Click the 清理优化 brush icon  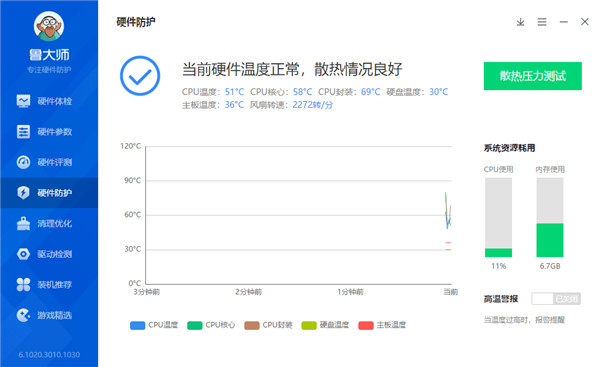click(x=23, y=223)
